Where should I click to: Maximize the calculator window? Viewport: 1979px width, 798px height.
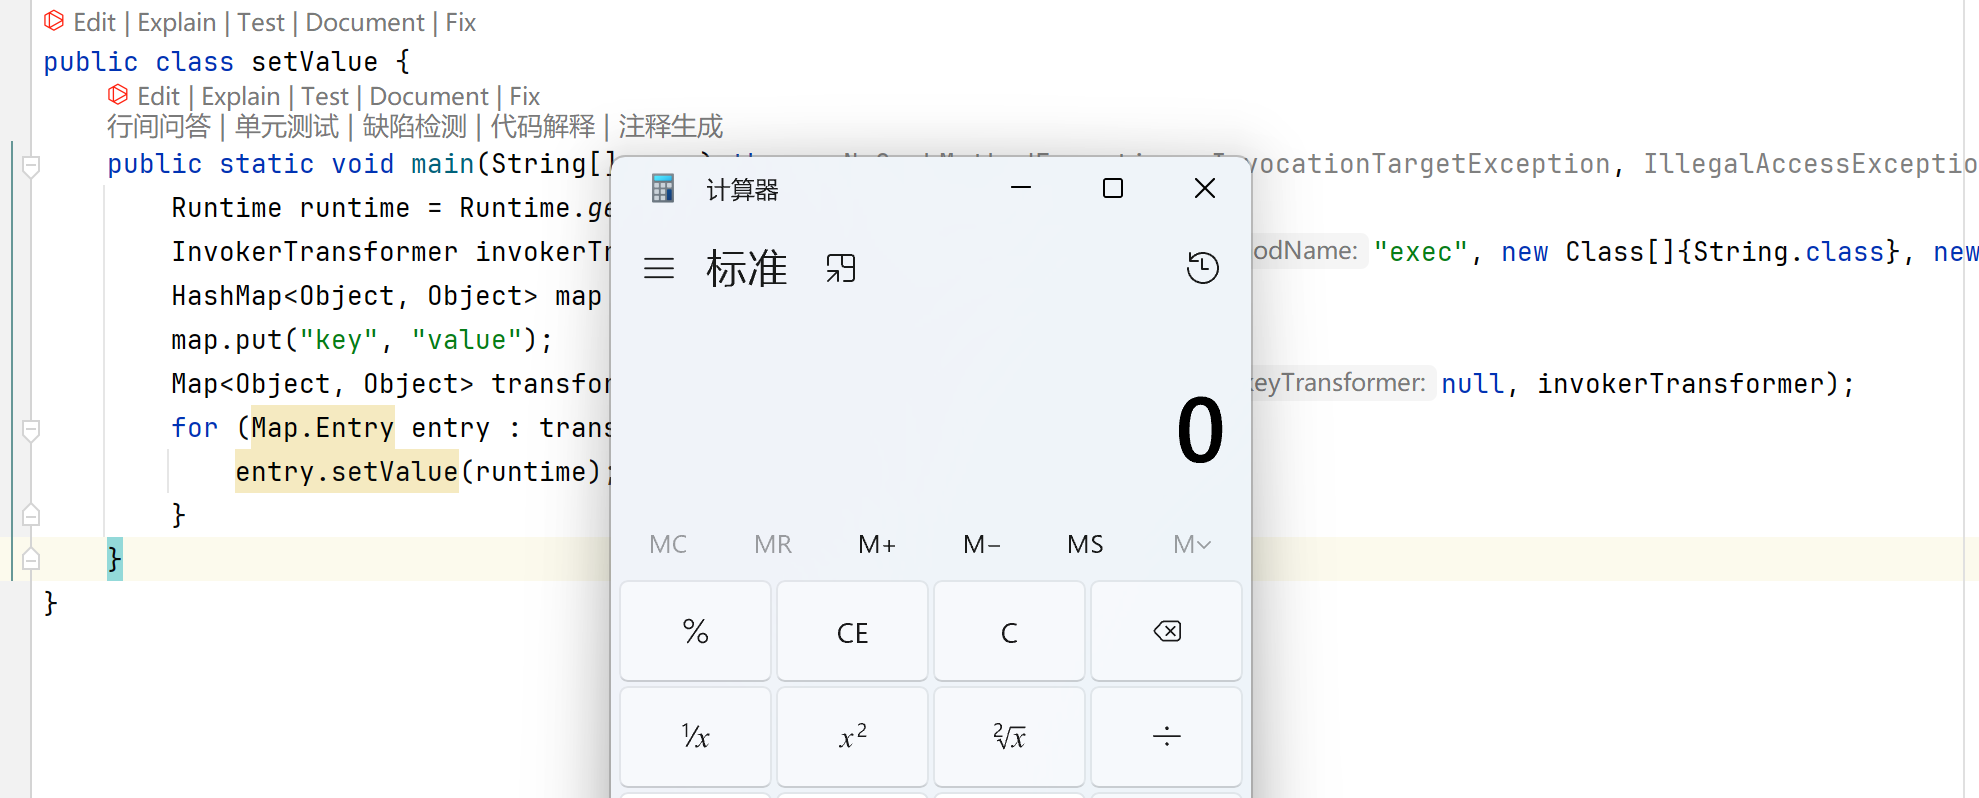[x=1112, y=188]
